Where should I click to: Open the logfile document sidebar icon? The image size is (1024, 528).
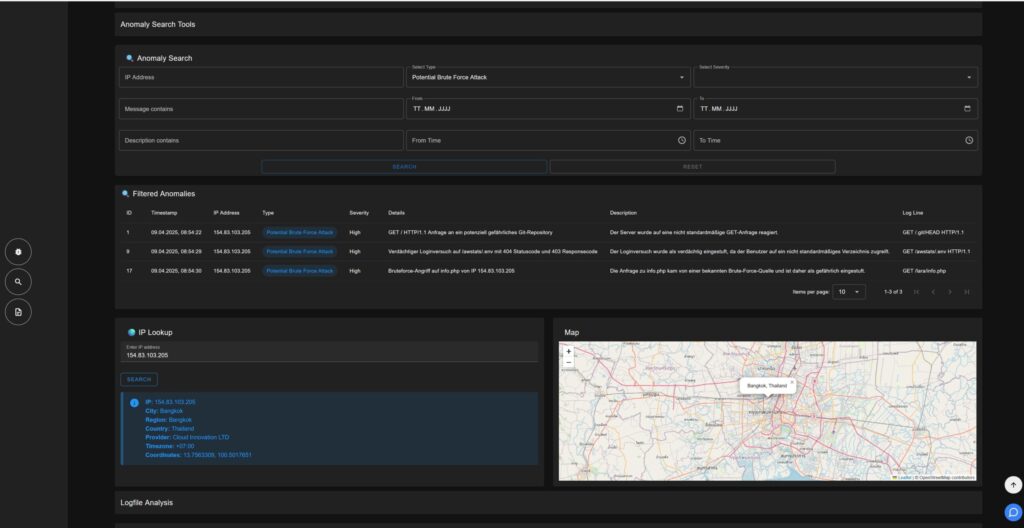pyautogui.click(x=18, y=313)
